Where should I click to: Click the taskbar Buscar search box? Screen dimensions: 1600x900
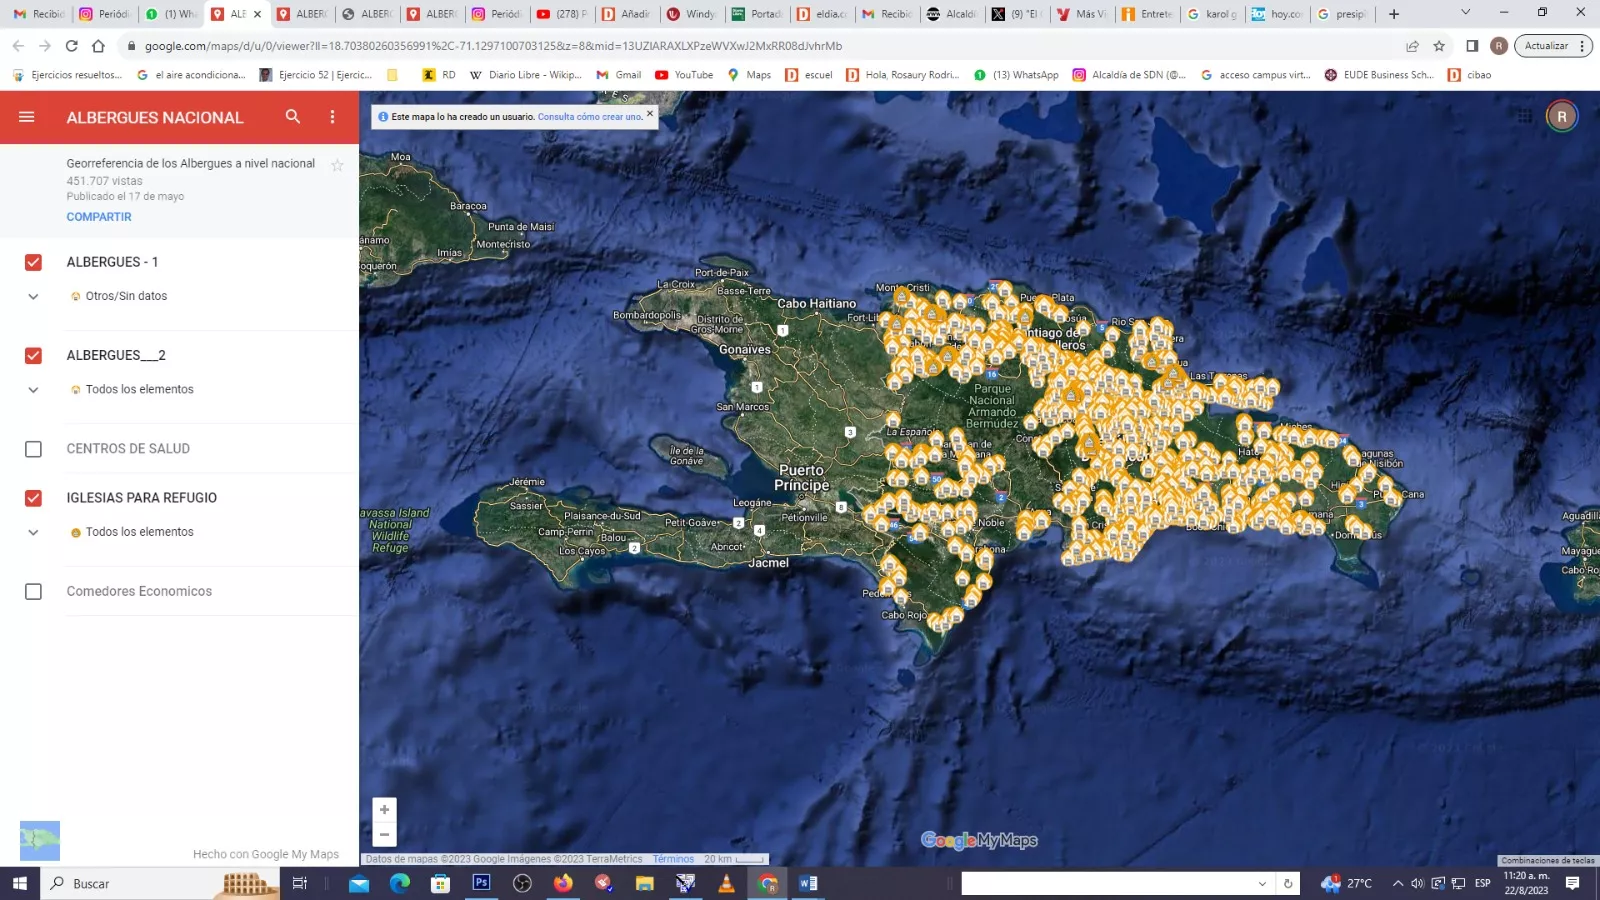tap(160, 883)
